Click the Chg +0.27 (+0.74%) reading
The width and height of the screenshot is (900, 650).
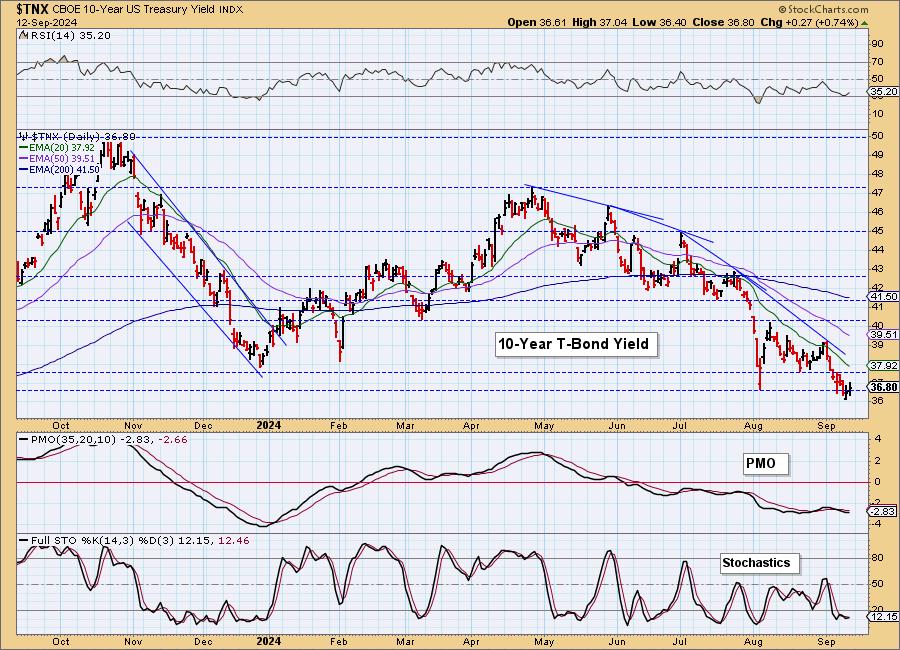pos(809,22)
